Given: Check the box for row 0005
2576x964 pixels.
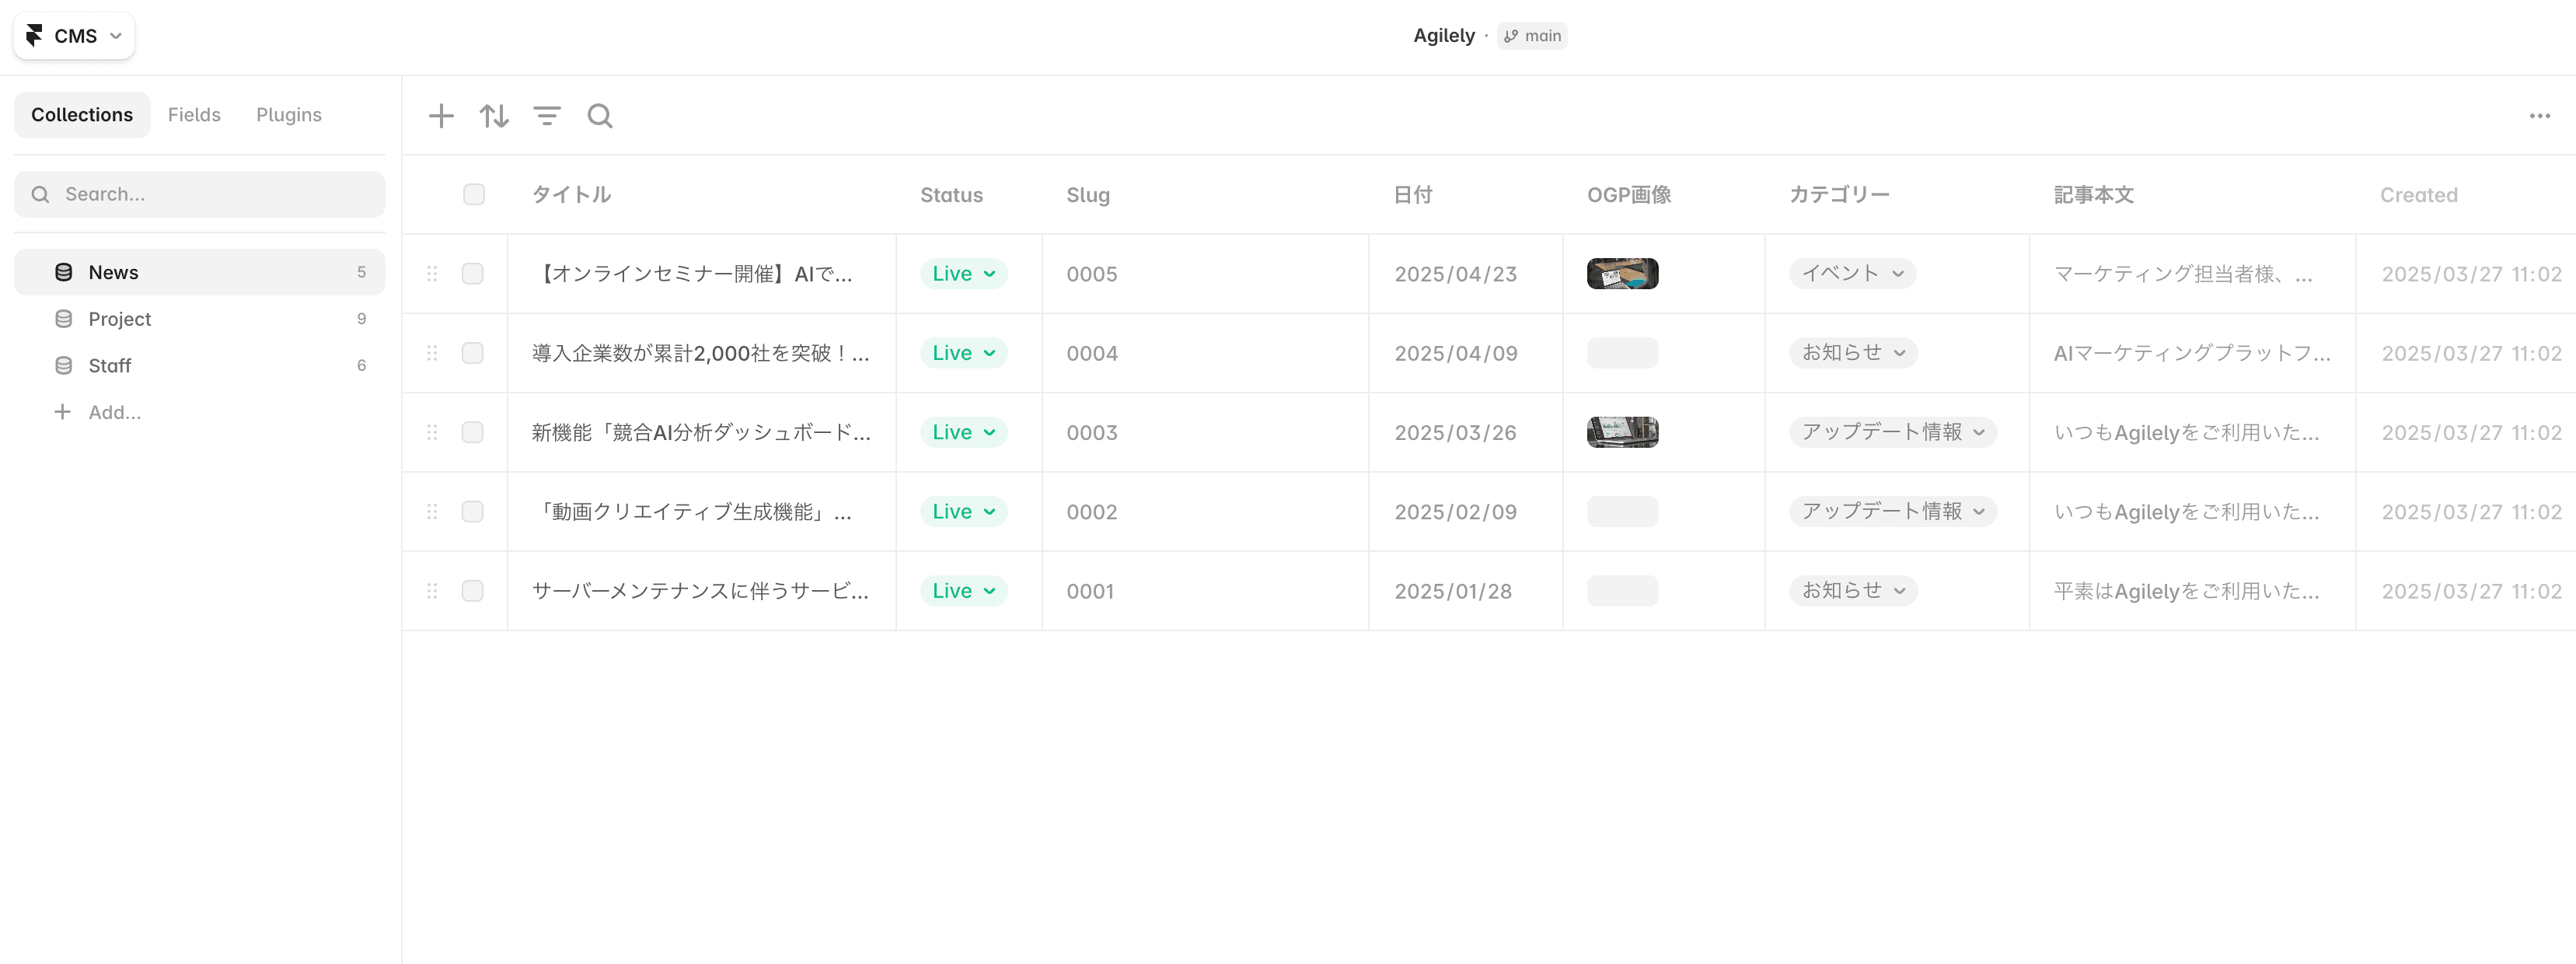Looking at the screenshot, I should click(x=473, y=274).
